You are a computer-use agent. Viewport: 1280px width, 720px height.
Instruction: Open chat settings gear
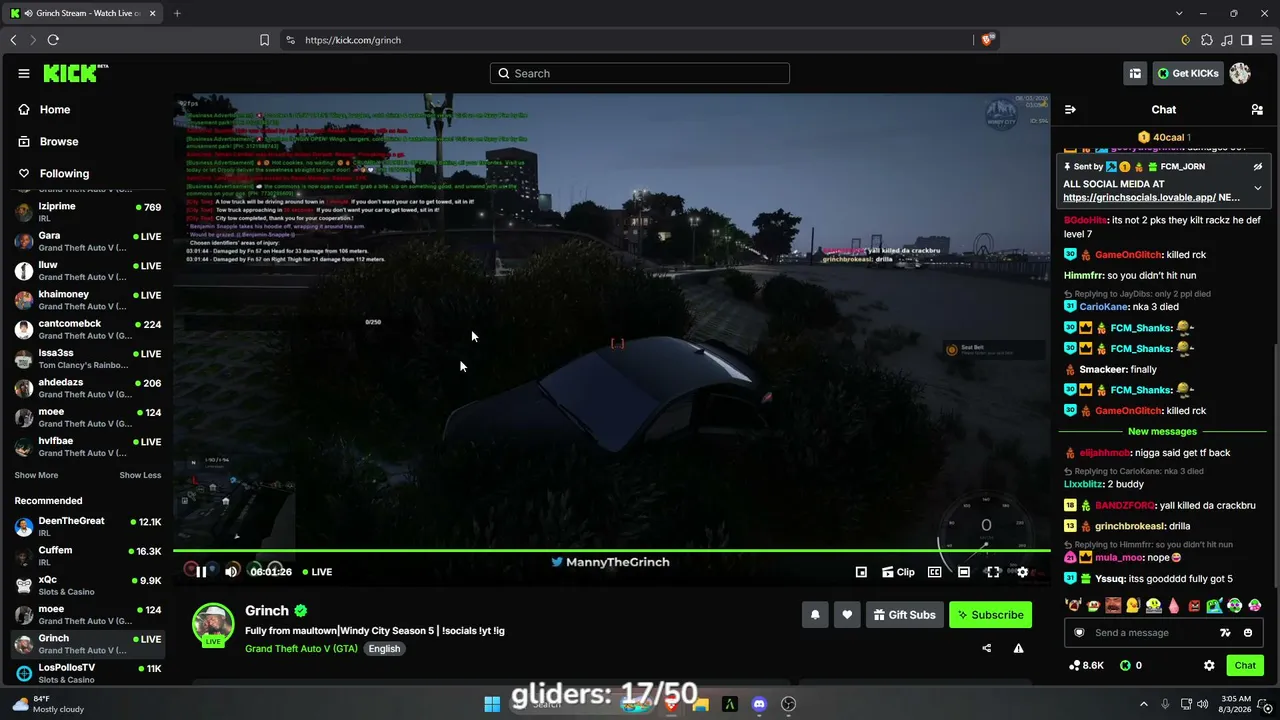point(1209,666)
